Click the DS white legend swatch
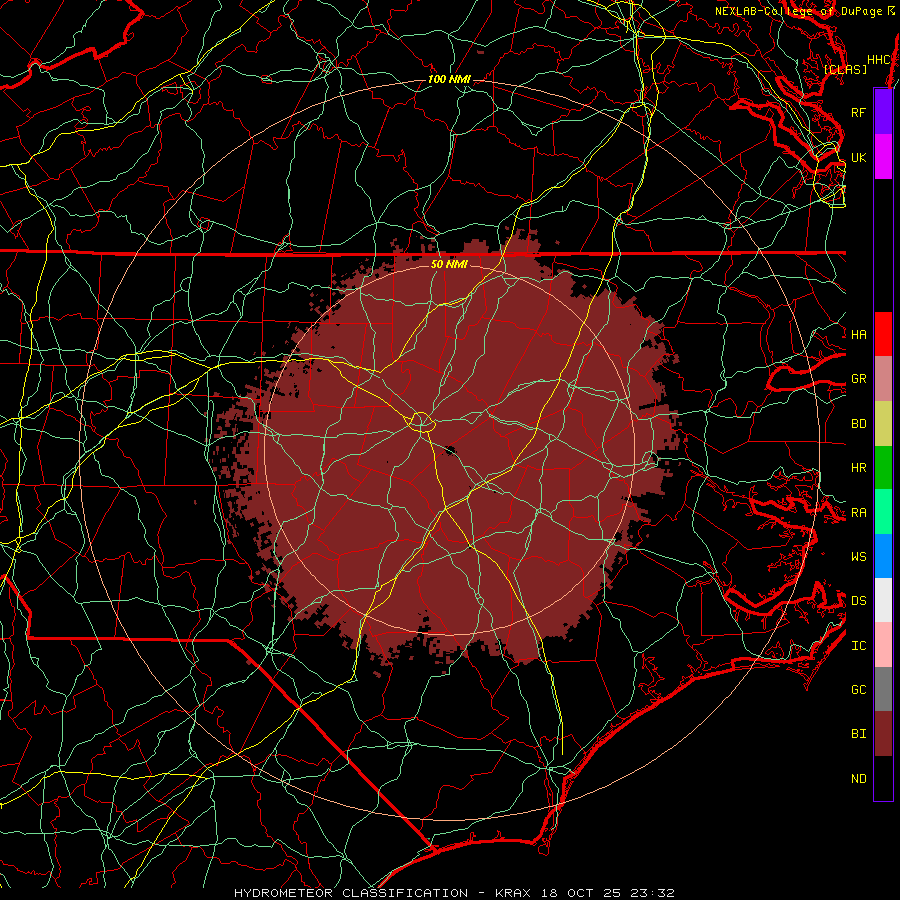Screen dimensions: 900x900 [x=883, y=600]
